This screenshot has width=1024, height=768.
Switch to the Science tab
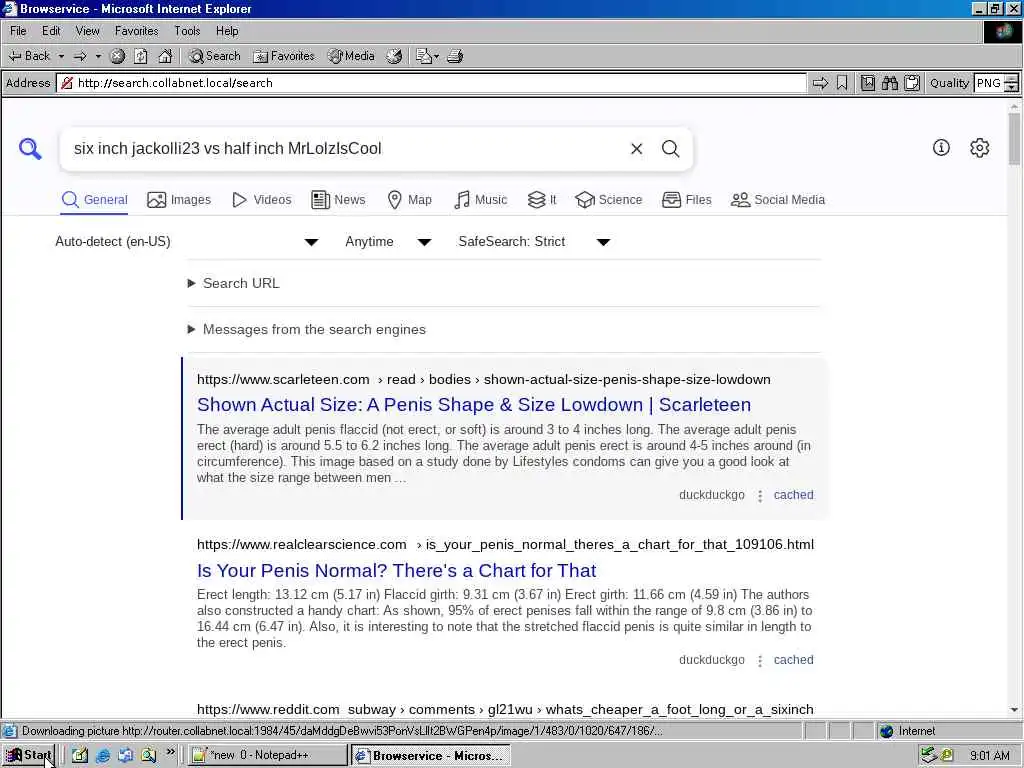[x=609, y=200]
